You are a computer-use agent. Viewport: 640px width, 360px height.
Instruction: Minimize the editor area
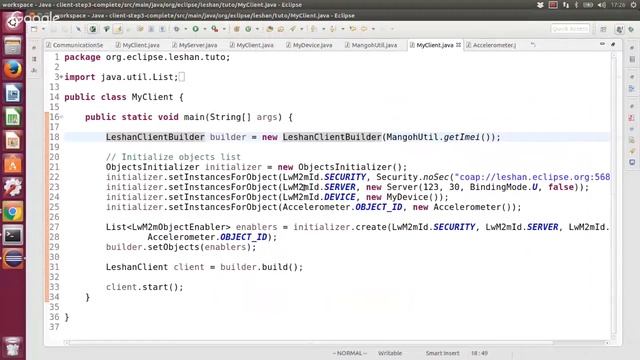coord(602,44)
